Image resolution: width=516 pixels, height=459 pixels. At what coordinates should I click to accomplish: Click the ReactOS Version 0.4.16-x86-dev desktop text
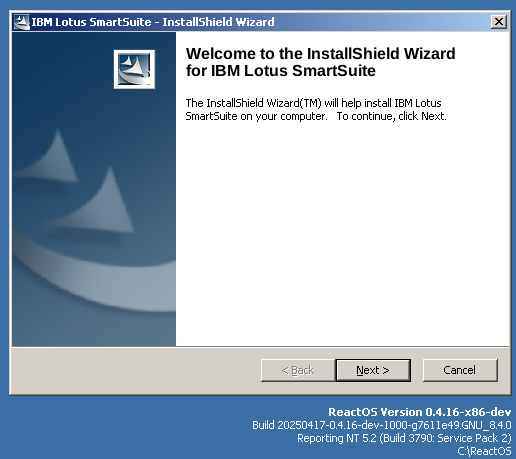coord(420,412)
